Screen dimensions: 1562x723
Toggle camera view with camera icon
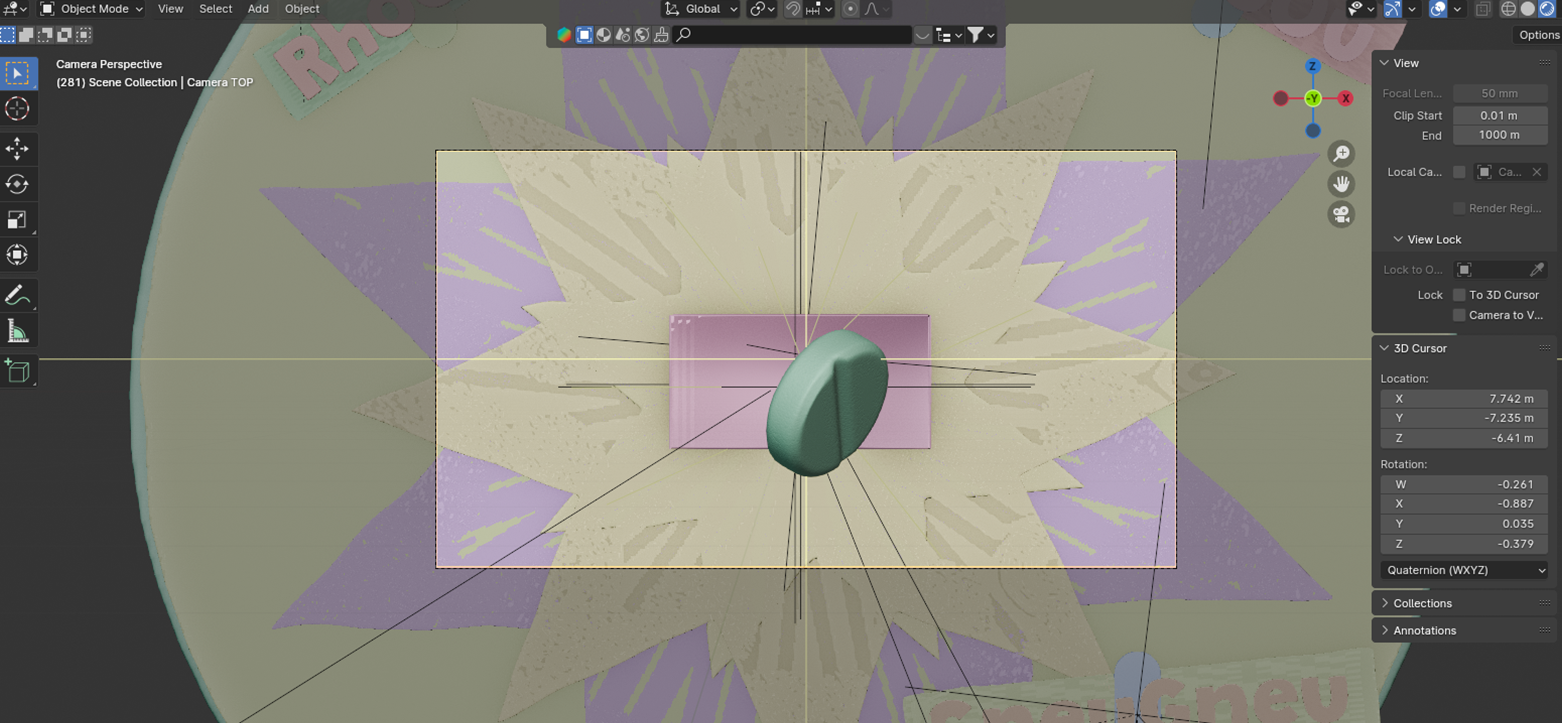tap(1341, 214)
